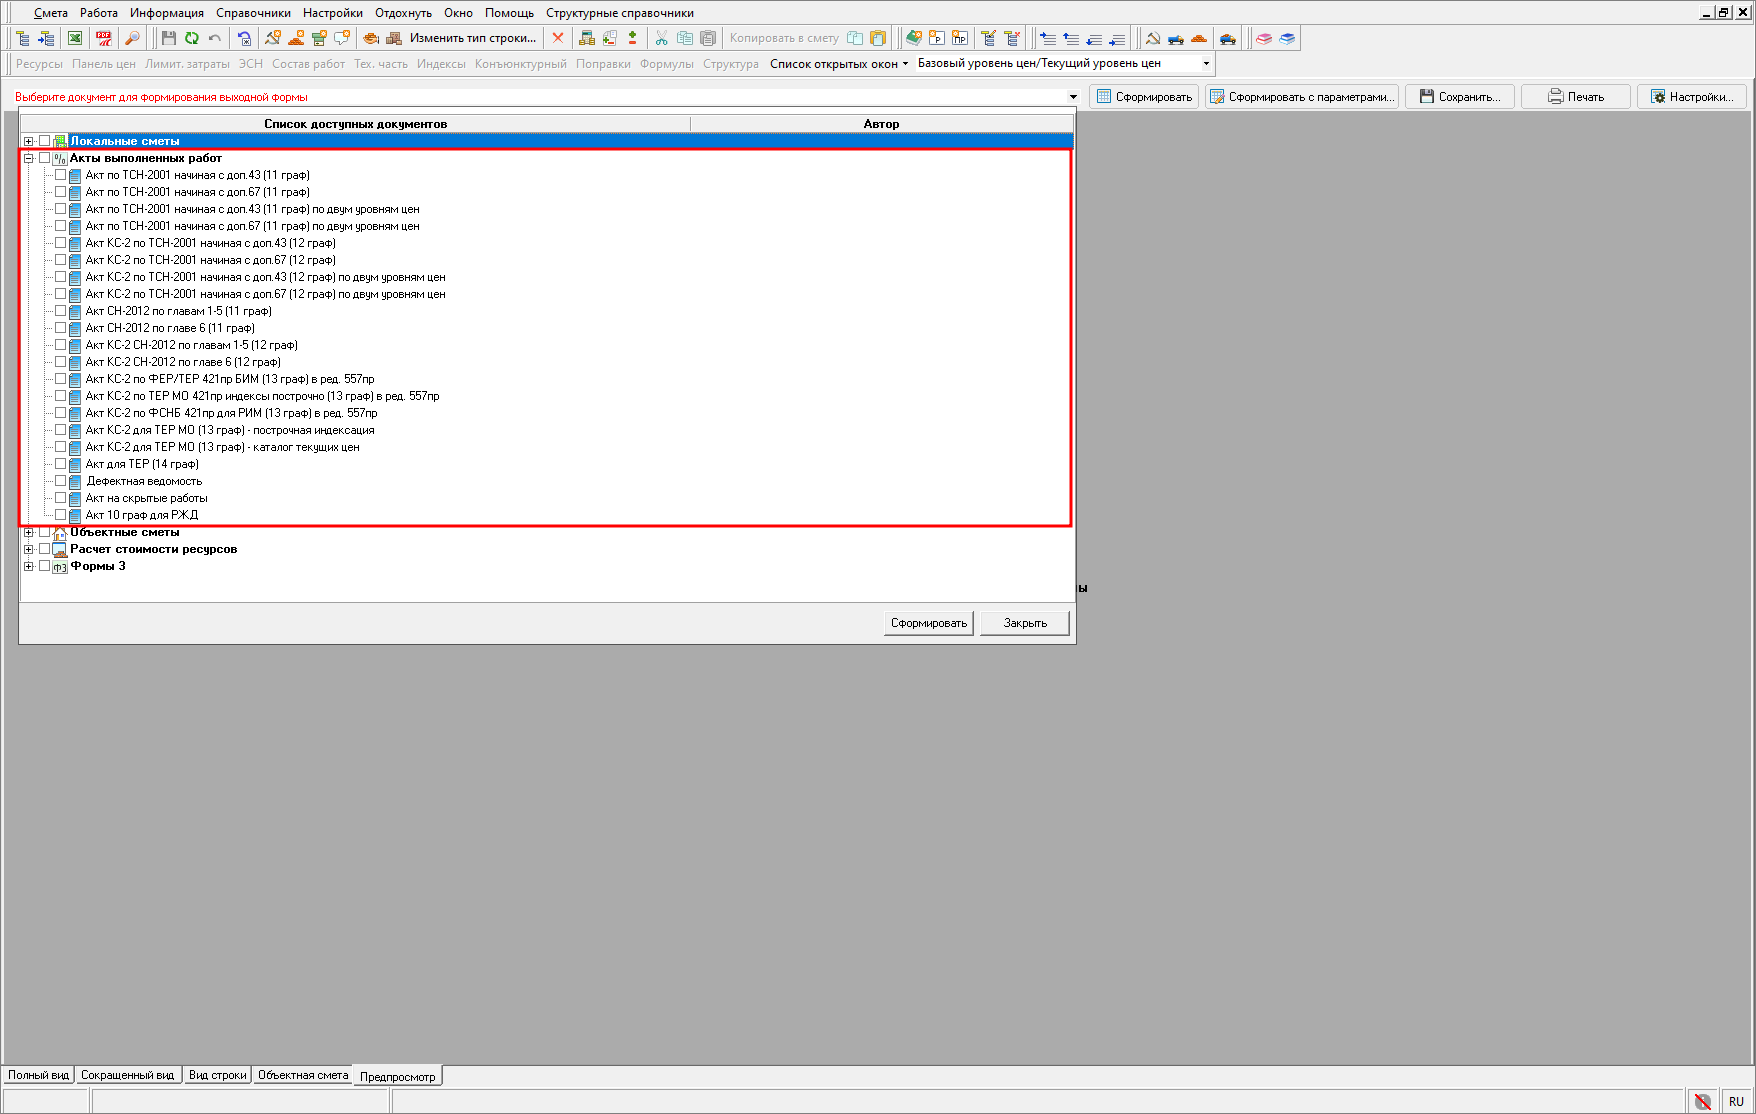Expand the 'Объектные сметы' tree node
The width and height of the screenshot is (1756, 1114).
pos(29,532)
